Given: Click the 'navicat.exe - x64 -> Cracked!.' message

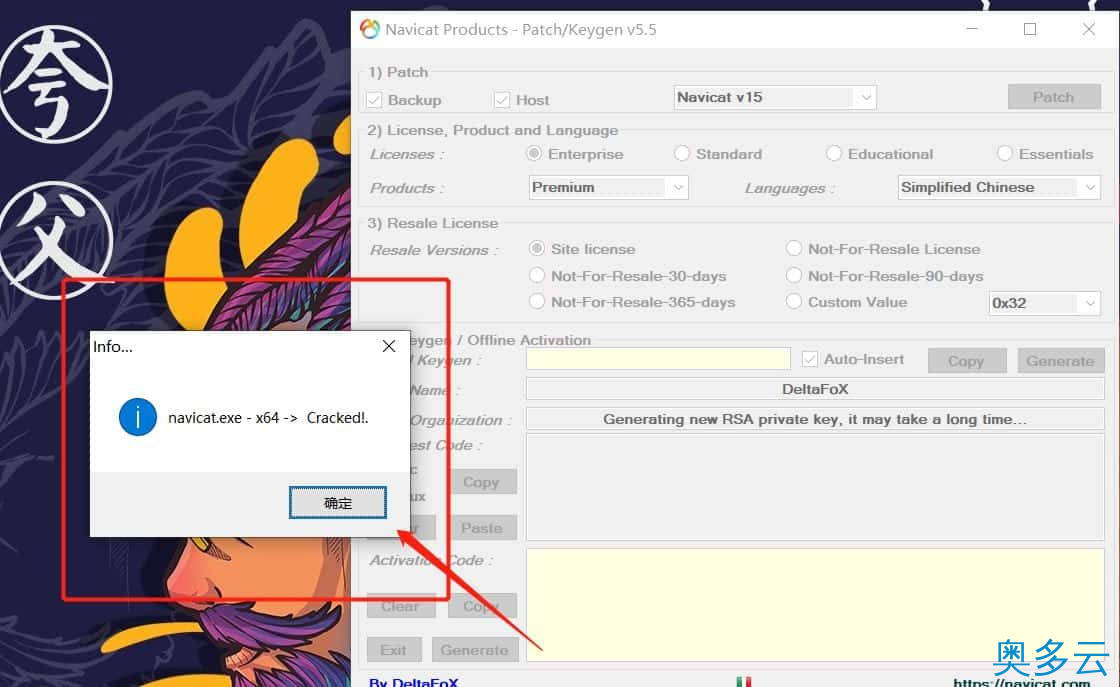Looking at the screenshot, I should pyautogui.click(x=268, y=418).
